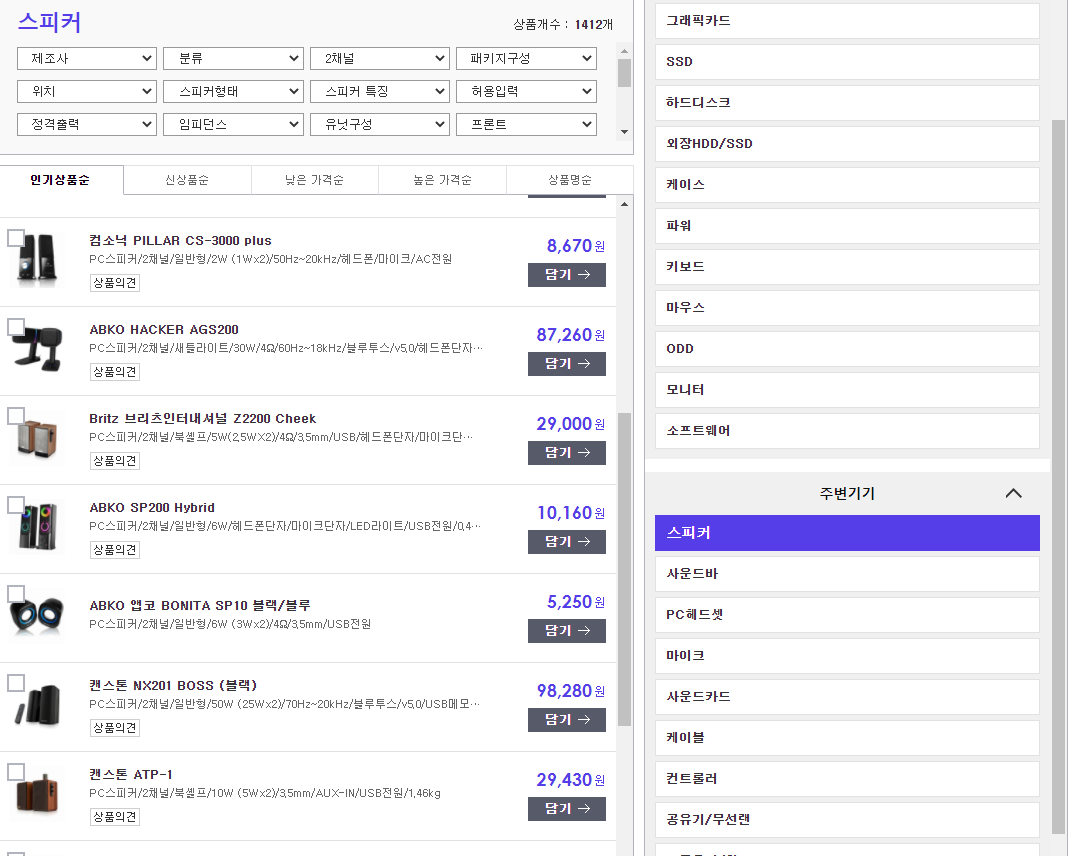The height and width of the screenshot is (856, 1074).
Task: Open the 스피커형태 dropdown filter
Action: pos(234,91)
